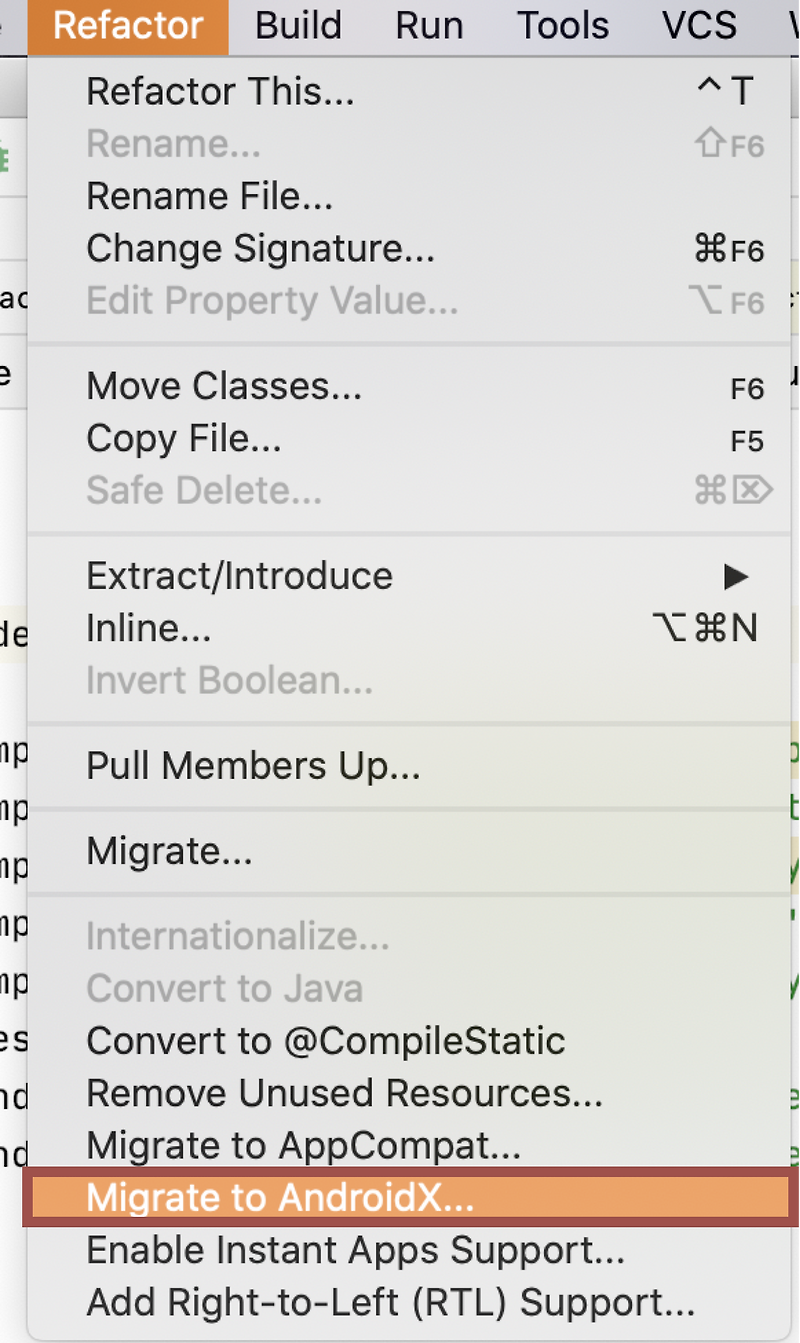
Task: Open the Run menu
Action: [x=429, y=26]
